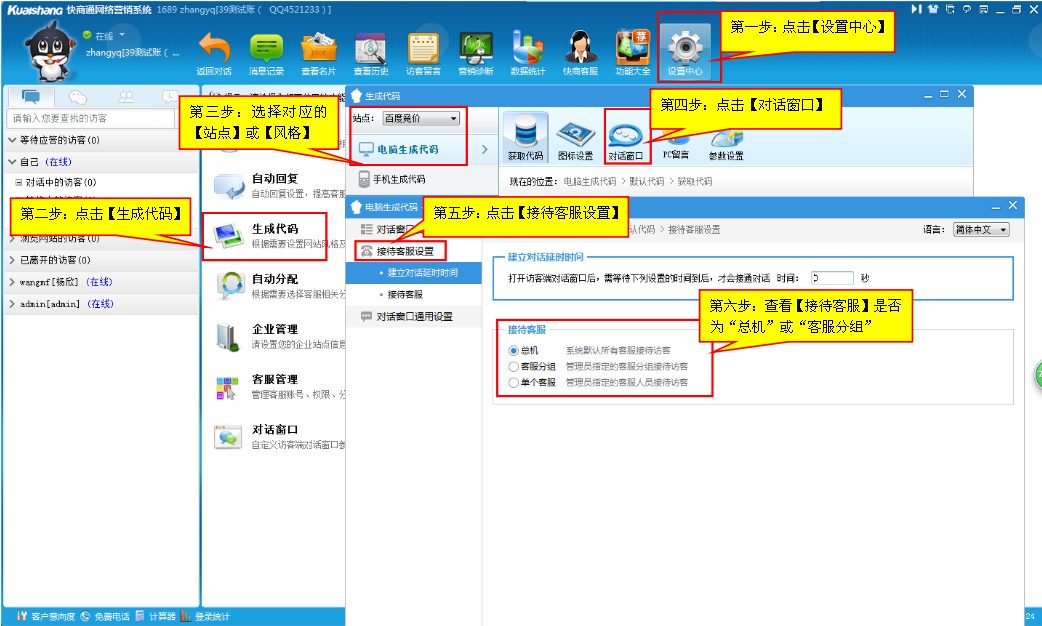
Task: Select the 总机 radio button
Action: click(514, 351)
